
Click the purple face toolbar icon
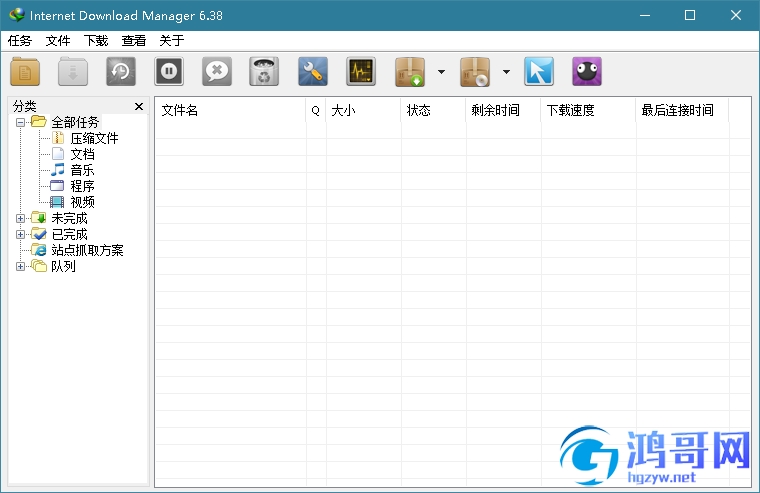click(586, 72)
